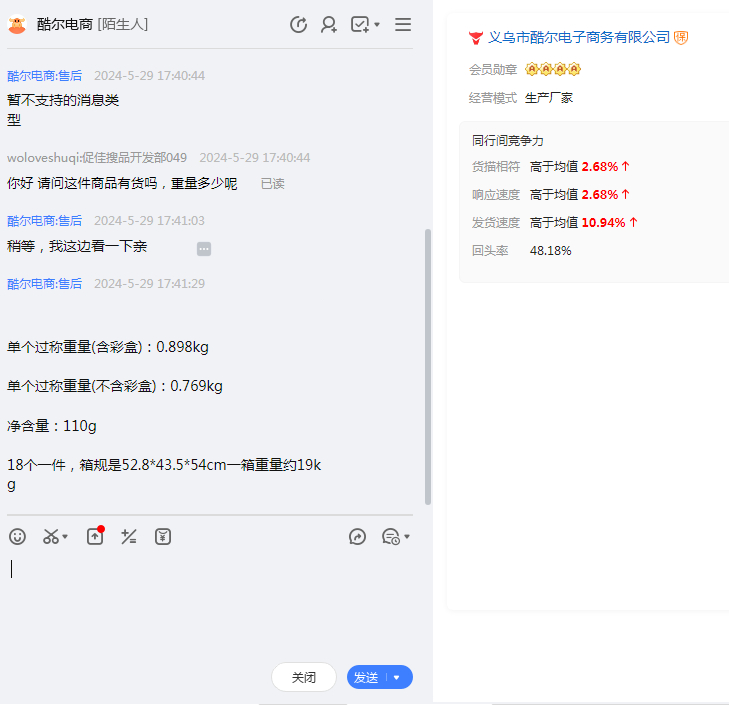Click the message options ellipsis bubble
This screenshot has width=729, height=705.
click(204, 248)
